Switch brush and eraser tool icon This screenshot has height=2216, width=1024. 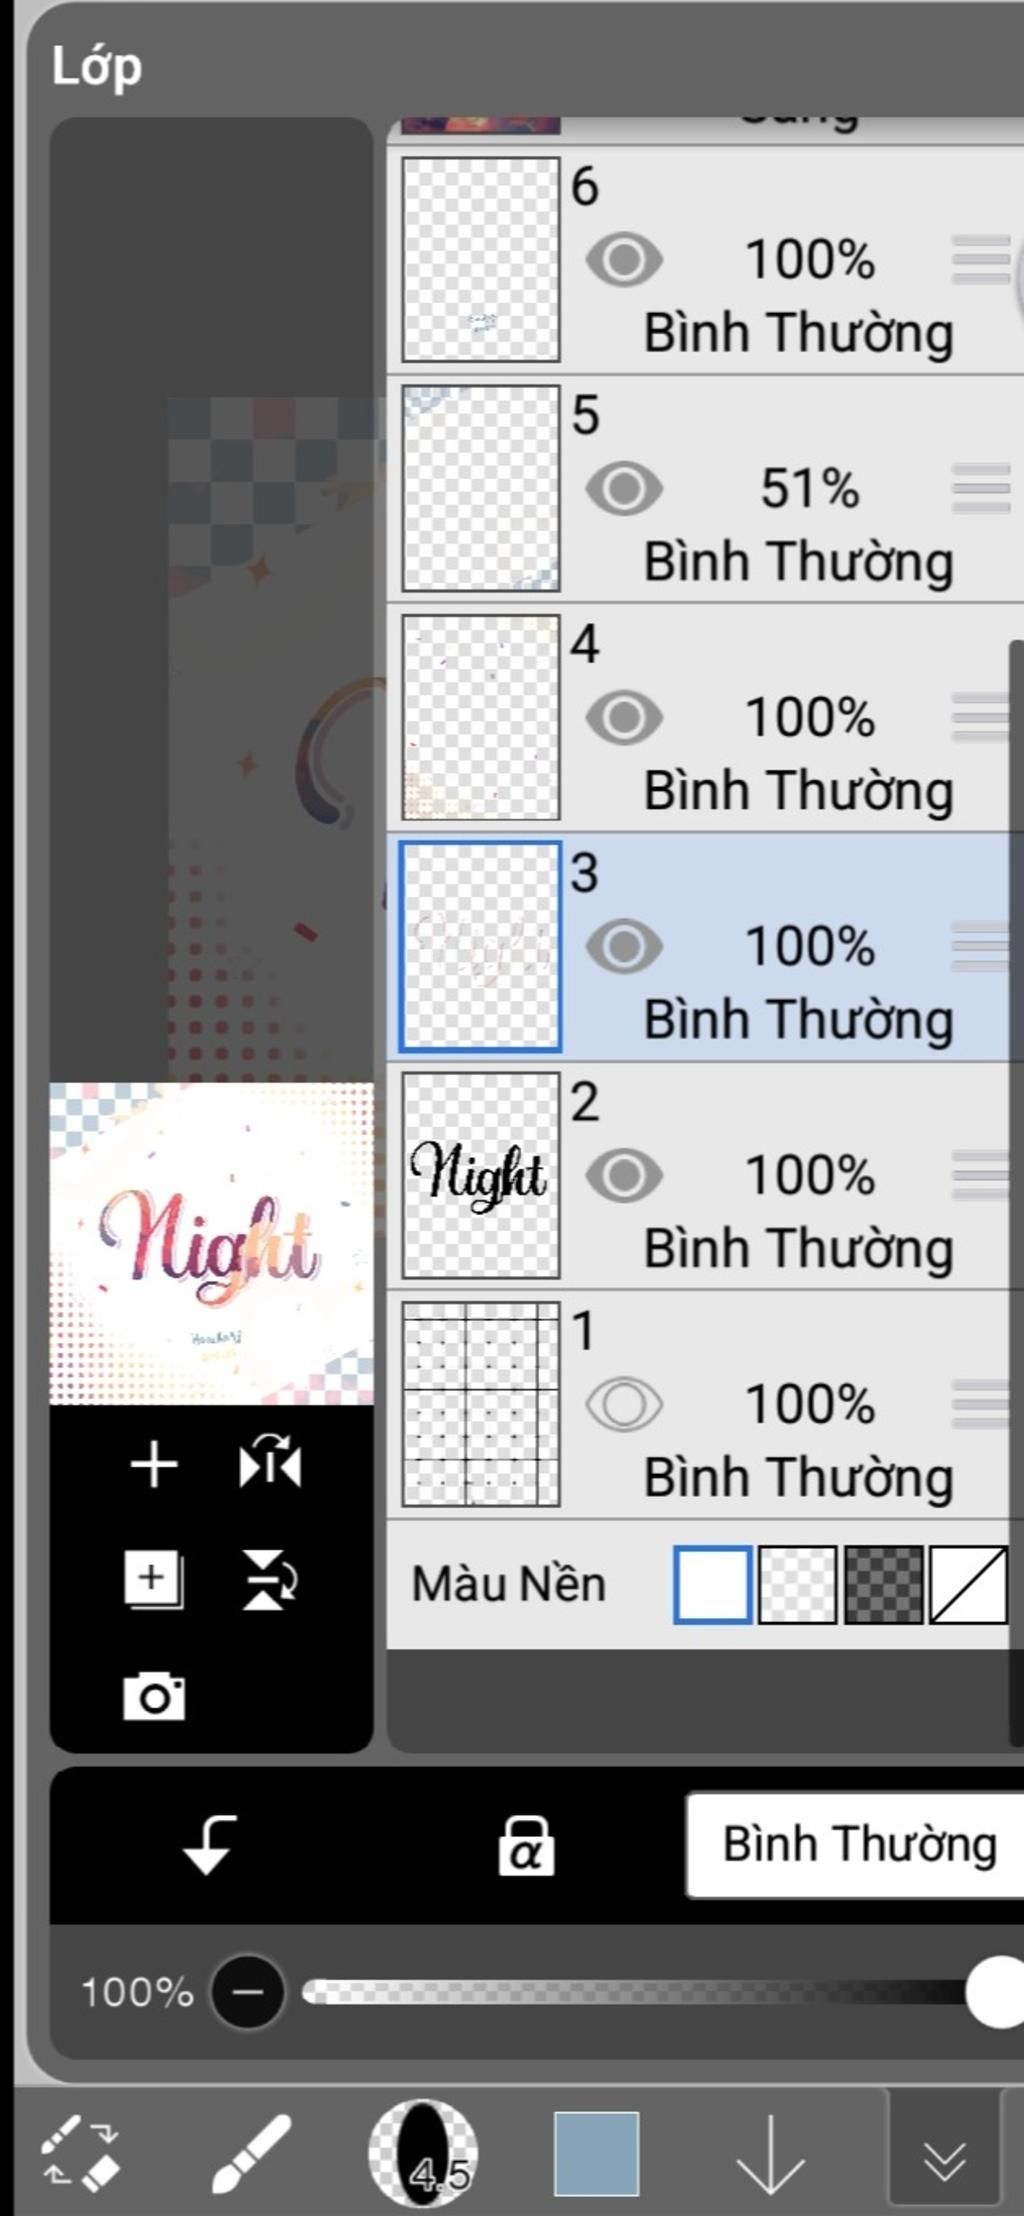pos(80,2153)
